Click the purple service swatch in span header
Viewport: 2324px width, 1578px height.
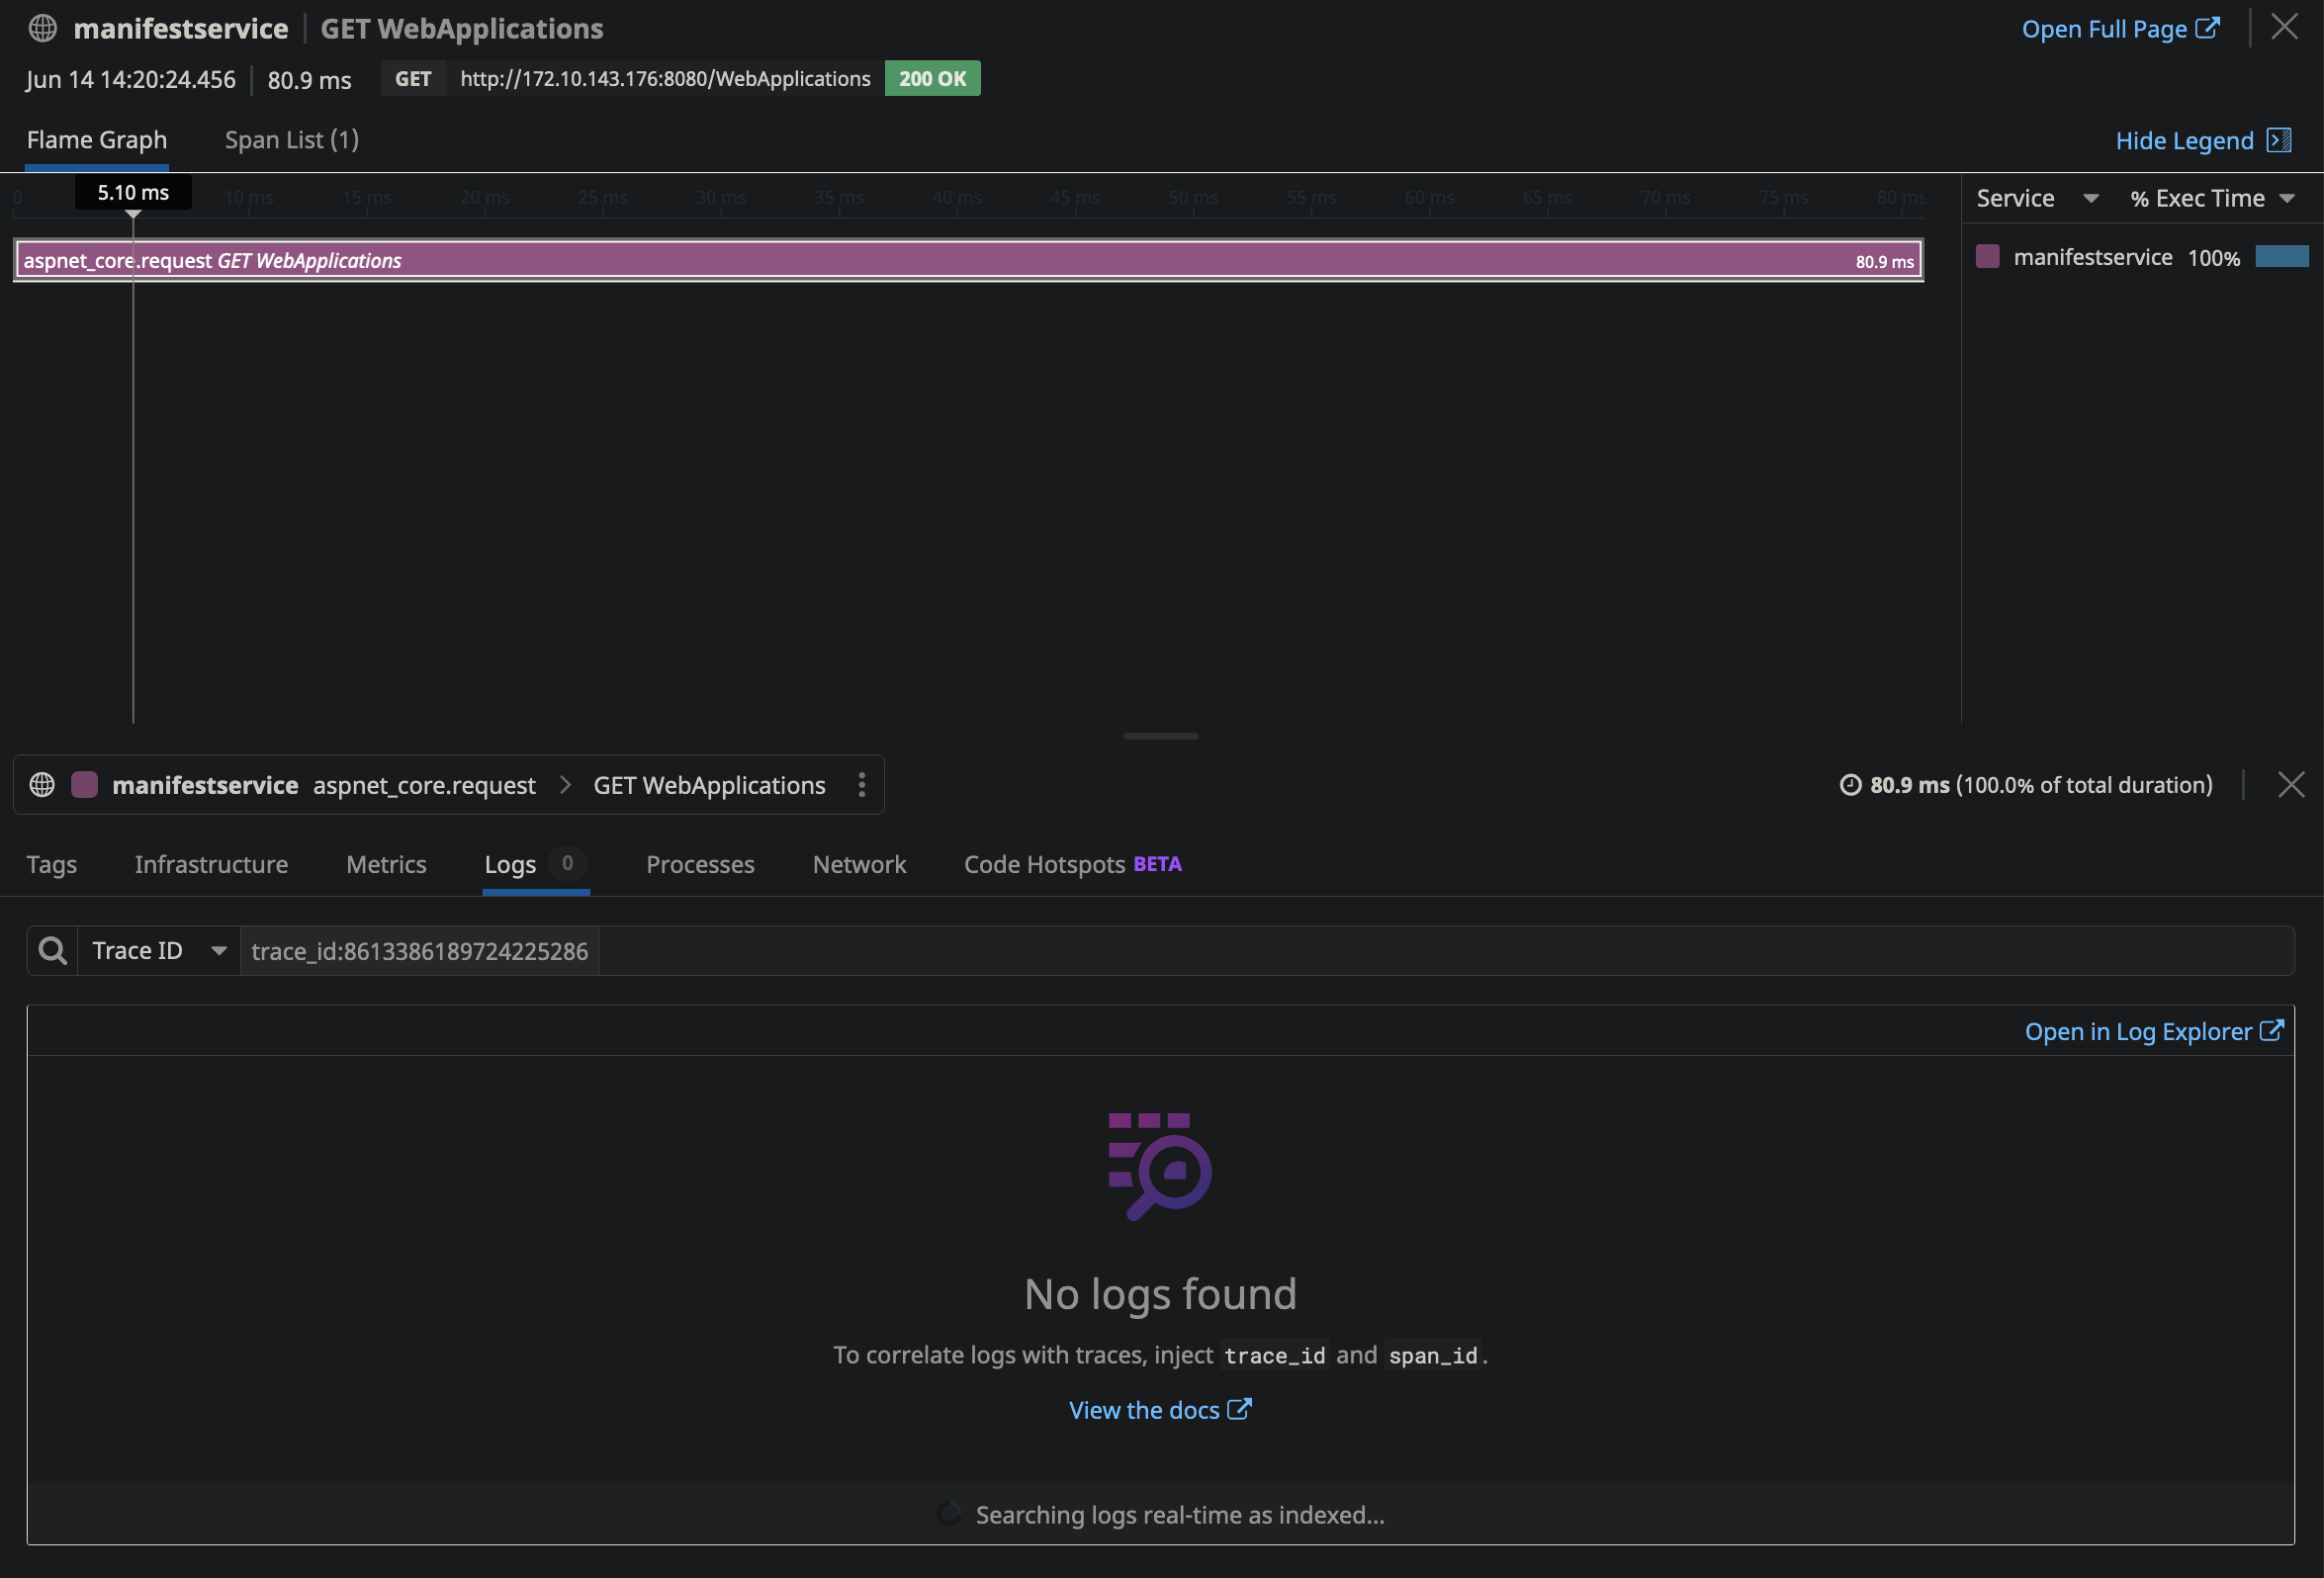[x=85, y=785]
